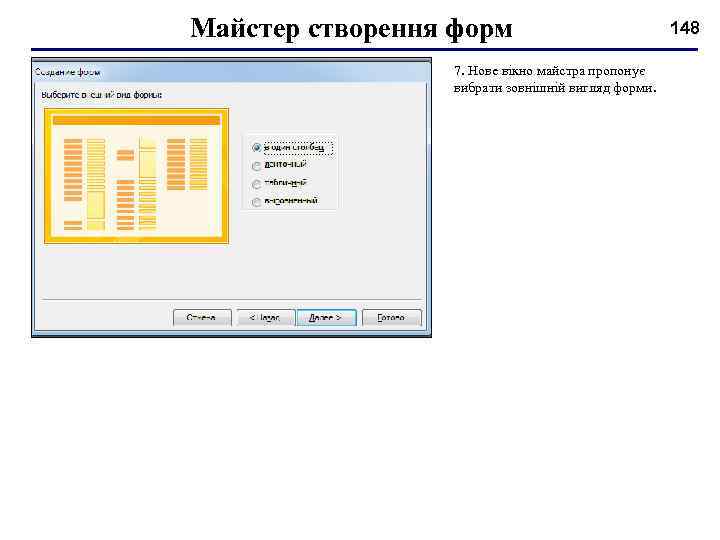Click the Отмена button

(x=202, y=317)
